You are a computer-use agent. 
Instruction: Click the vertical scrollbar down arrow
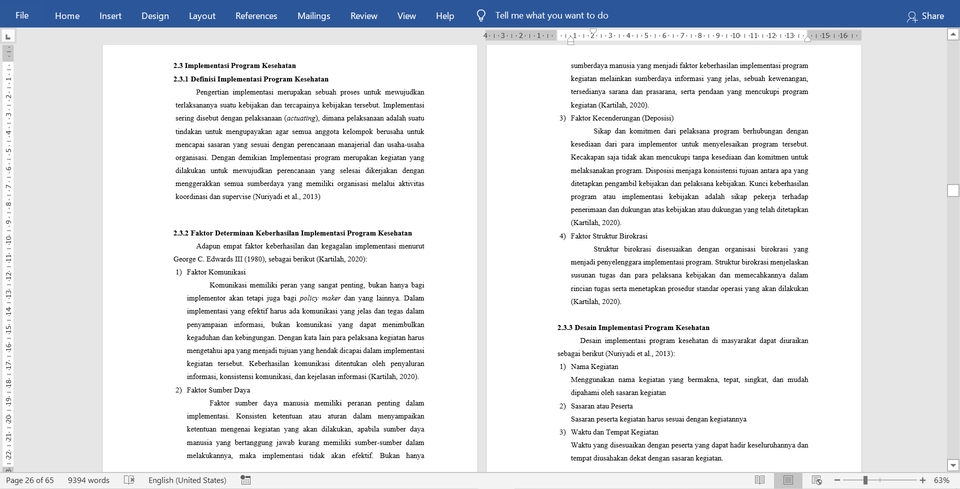[x=953, y=465]
